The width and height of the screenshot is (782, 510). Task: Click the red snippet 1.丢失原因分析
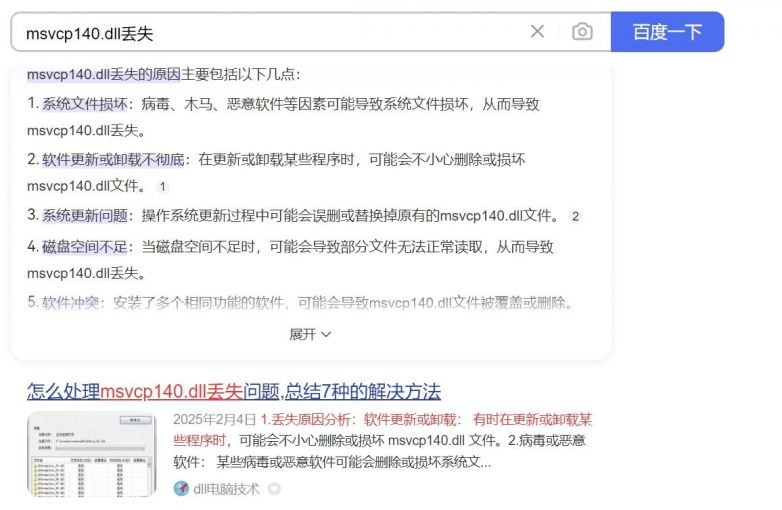tap(308, 420)
